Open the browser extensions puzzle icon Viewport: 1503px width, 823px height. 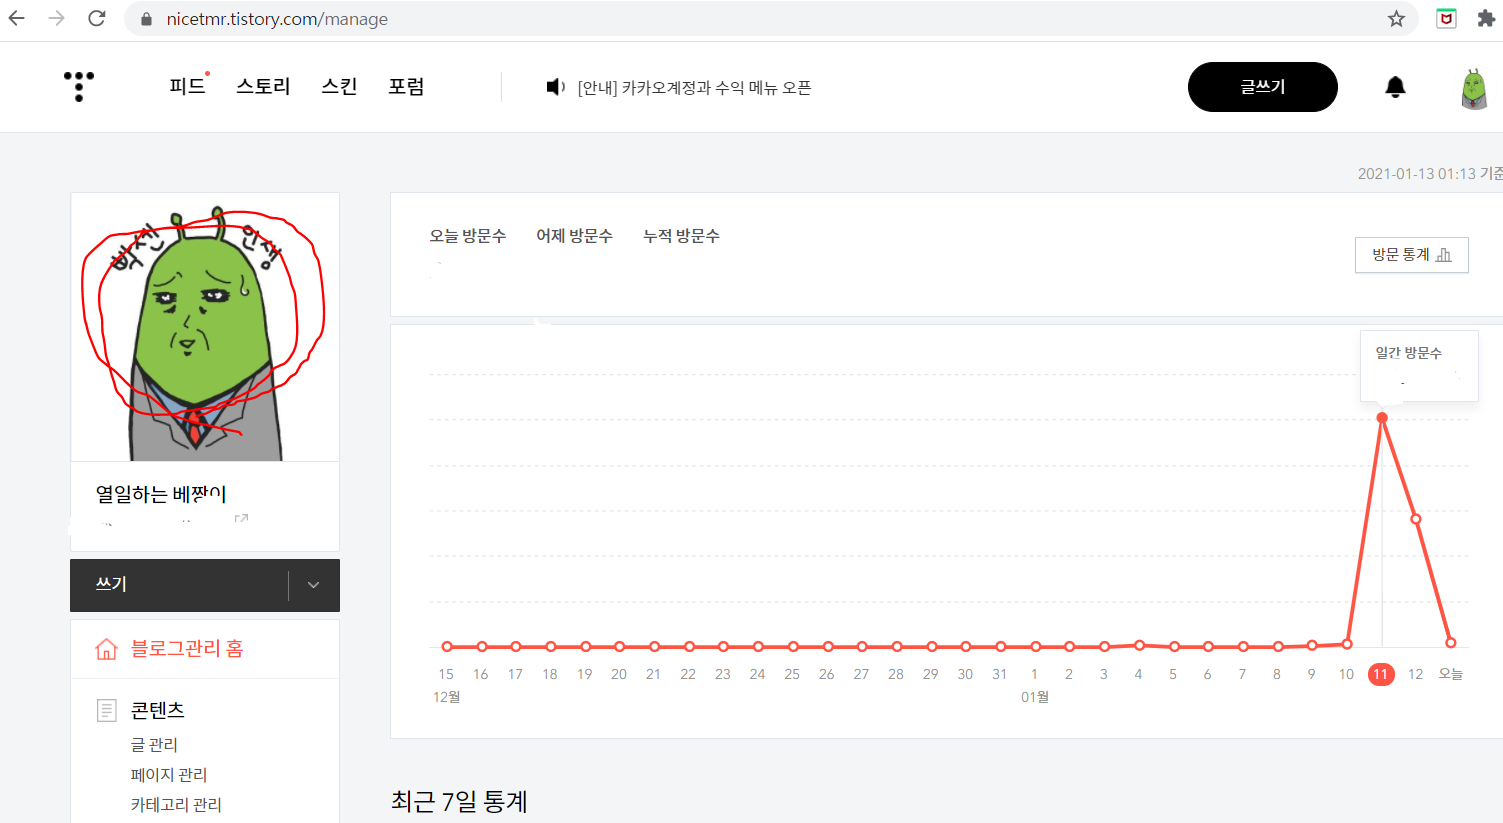(x=1486, y=18)
